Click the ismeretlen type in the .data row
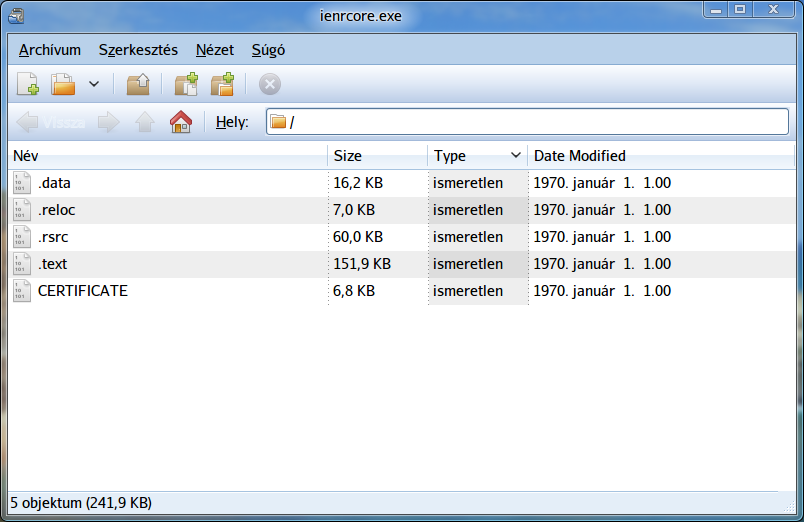Screen dimensions: 804x522 (x=468, y=183)
